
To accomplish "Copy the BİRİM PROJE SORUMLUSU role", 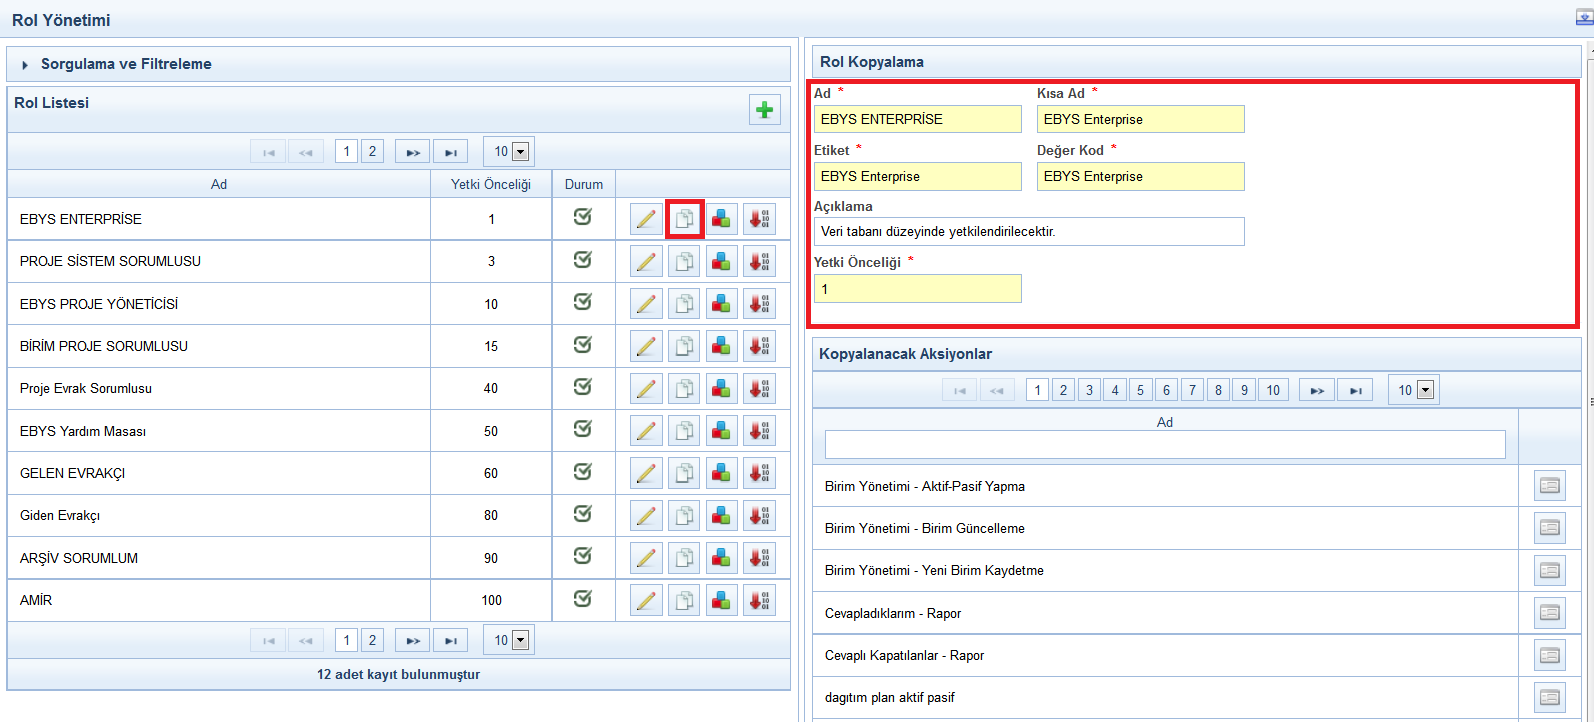I will (685, 346).
